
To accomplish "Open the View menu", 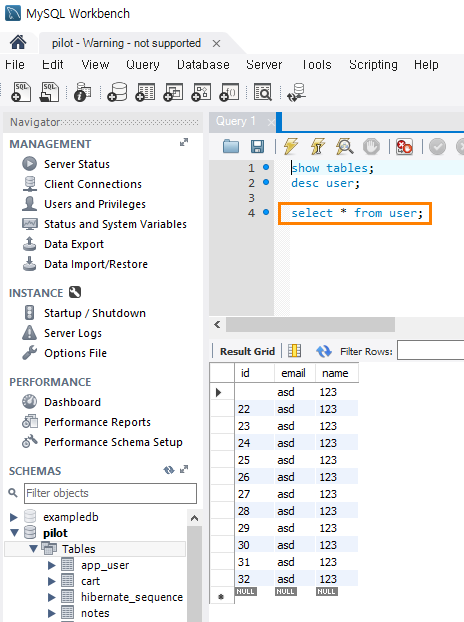I will click(x=95, y=64).
